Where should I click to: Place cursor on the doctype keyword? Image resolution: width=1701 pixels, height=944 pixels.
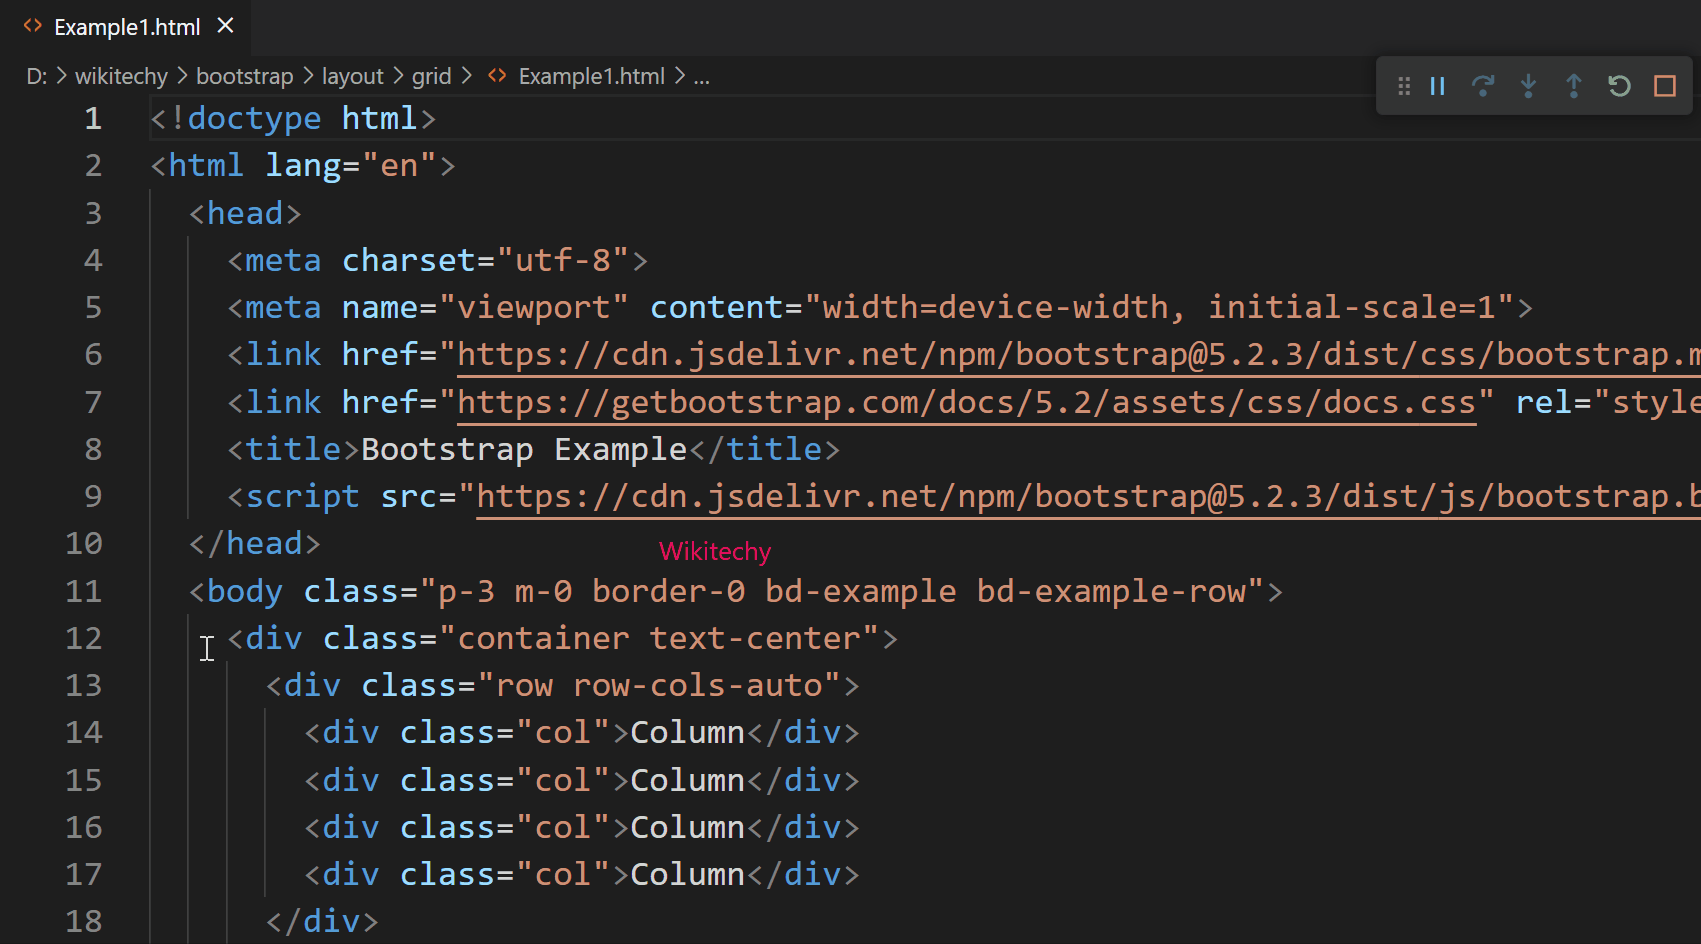[x=254, y=119]
